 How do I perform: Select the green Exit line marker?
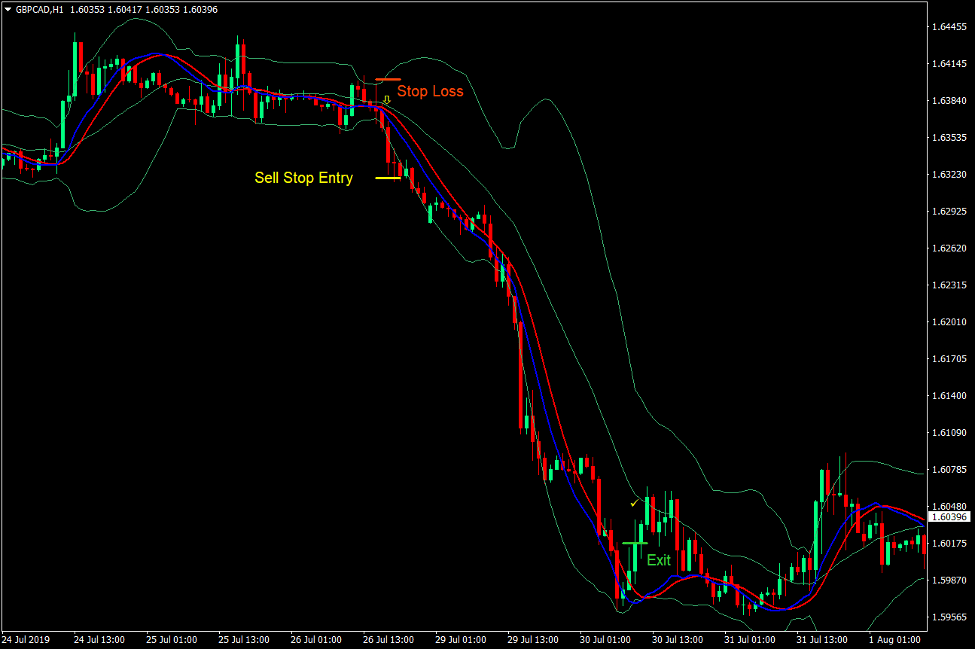tap(634, 543)
